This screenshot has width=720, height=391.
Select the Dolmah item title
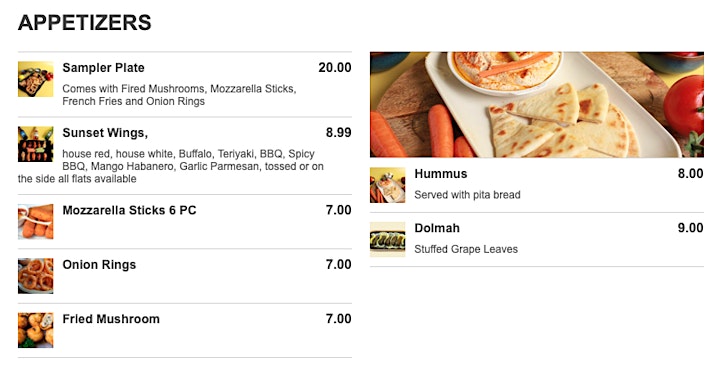pos(437,228)
